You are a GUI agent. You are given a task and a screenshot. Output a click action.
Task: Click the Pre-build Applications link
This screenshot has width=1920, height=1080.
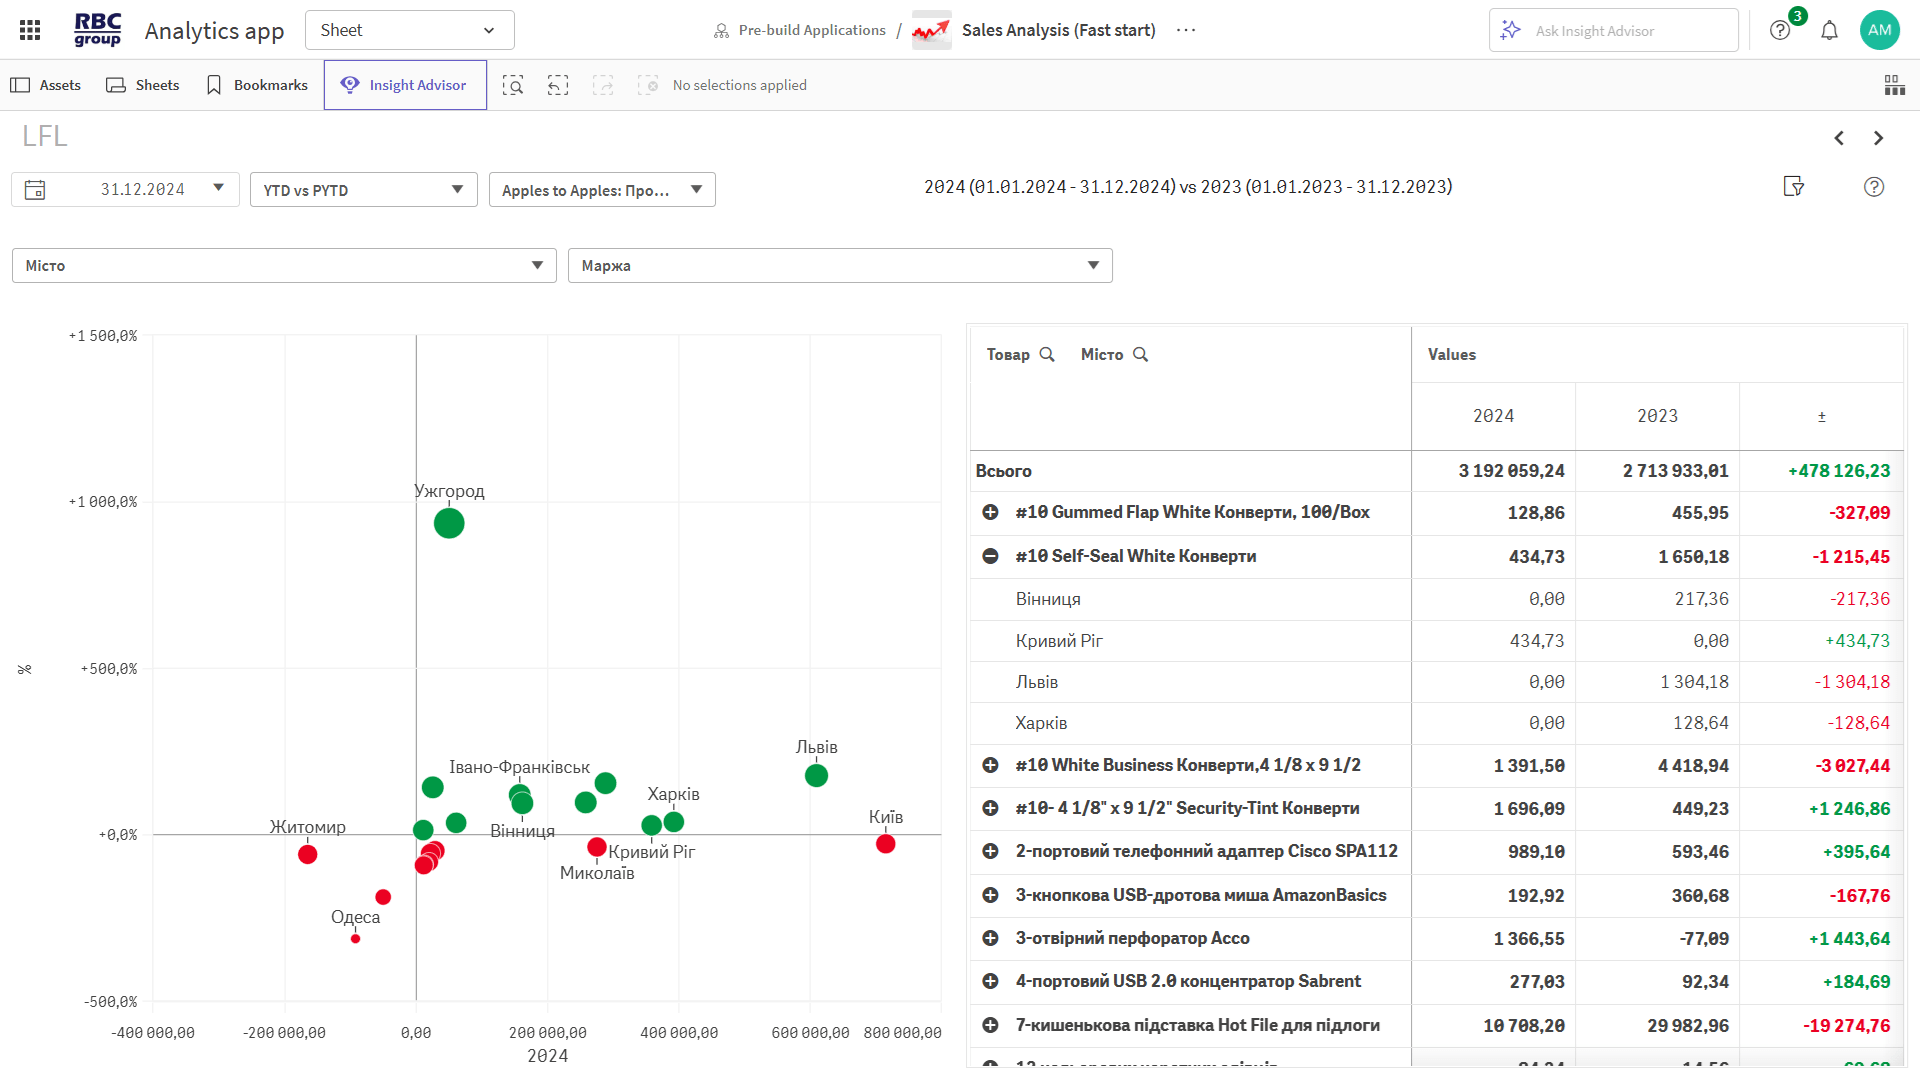pos(811,30)
